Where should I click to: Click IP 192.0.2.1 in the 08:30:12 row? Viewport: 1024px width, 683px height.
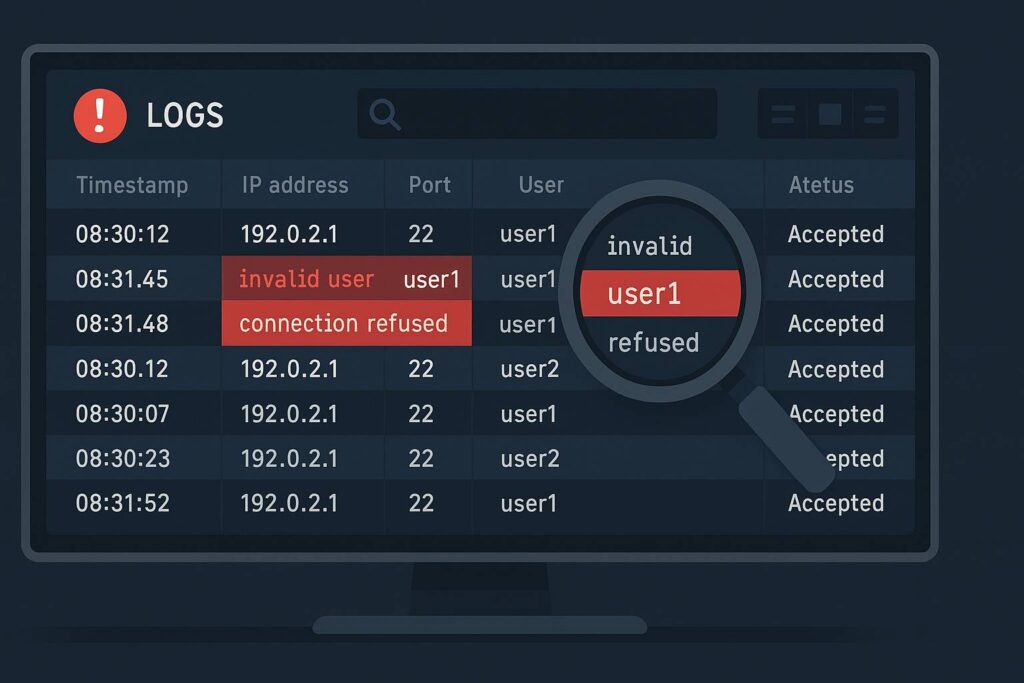289,234
